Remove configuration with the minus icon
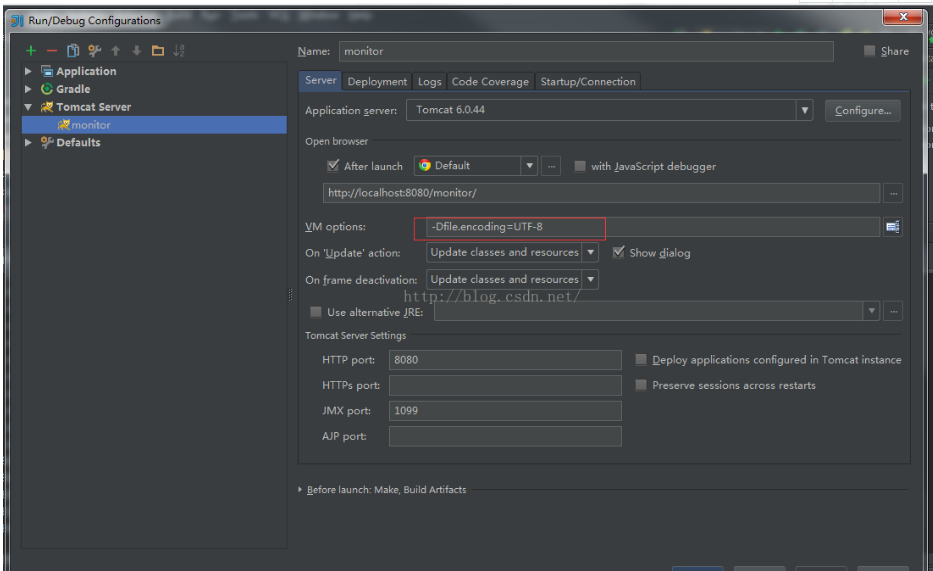Image resolution: width=933 pixels, height=571 pixels. (x=52, y=51)
